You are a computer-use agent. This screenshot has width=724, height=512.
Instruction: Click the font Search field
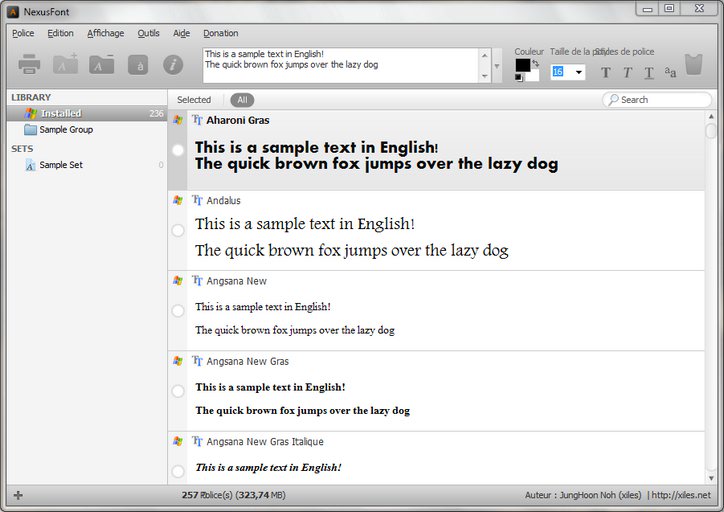(x=662, y=100)
